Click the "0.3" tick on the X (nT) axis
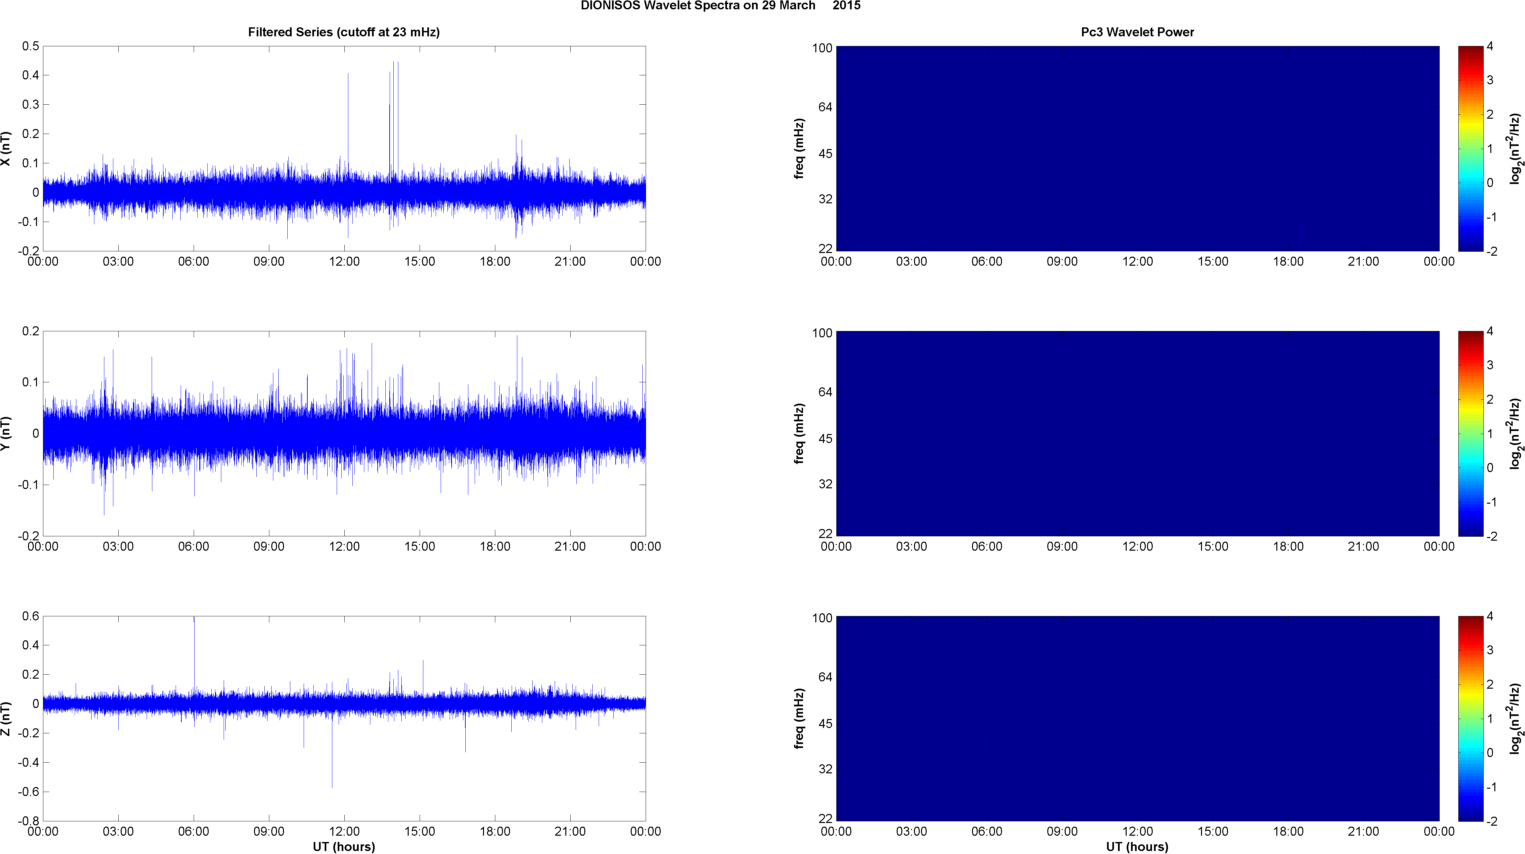 tap(30, 105)
